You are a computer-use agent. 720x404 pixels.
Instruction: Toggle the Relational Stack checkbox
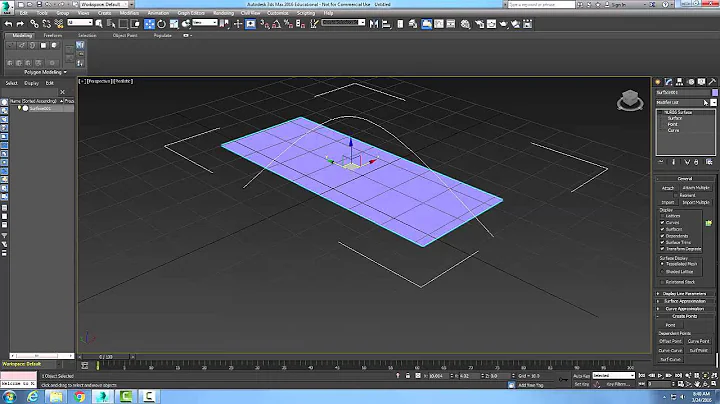click(x=663, y=282)
